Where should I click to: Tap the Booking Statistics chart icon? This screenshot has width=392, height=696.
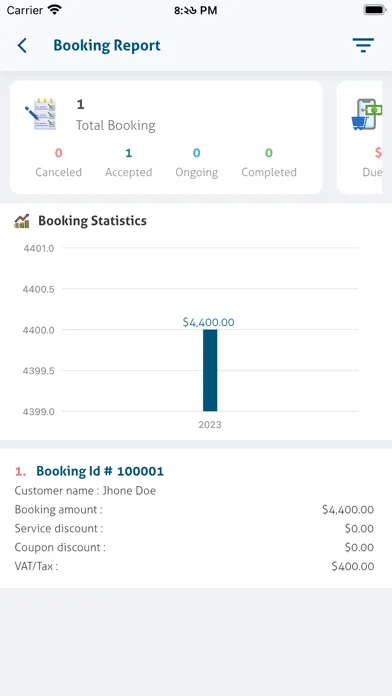pyautogui.click(x=22, y=221)
